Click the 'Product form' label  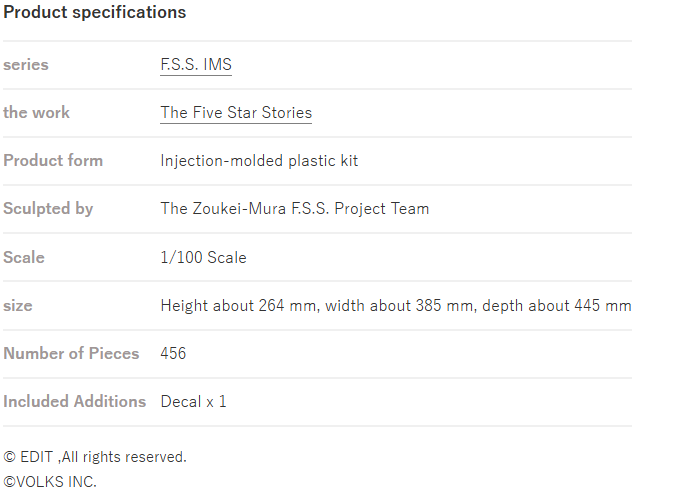(x=53, y=161)
